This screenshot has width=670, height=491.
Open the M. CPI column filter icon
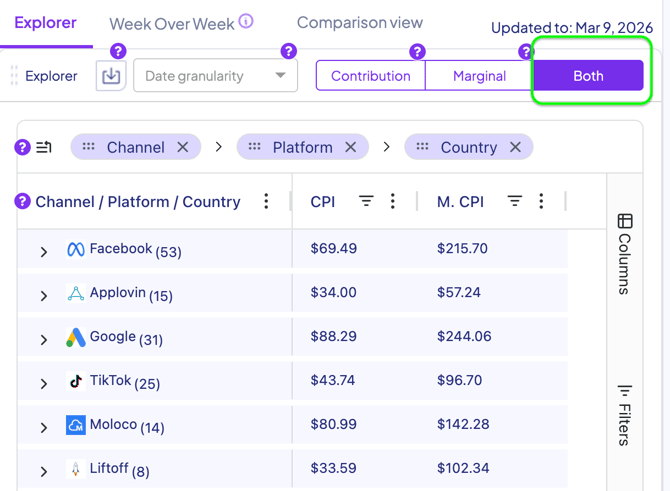[x=514, y=201]
